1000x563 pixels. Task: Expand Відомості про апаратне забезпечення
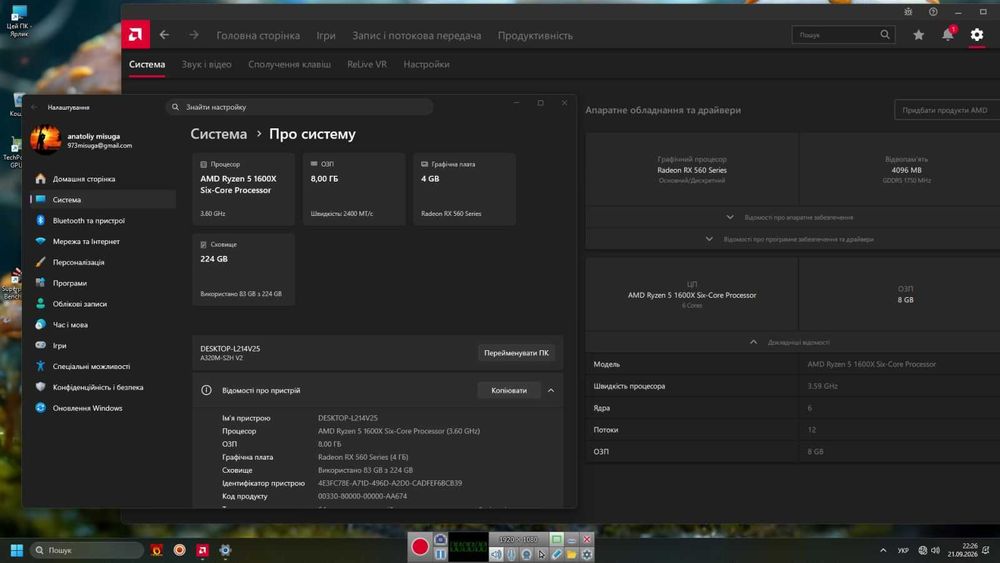point(792,217)
